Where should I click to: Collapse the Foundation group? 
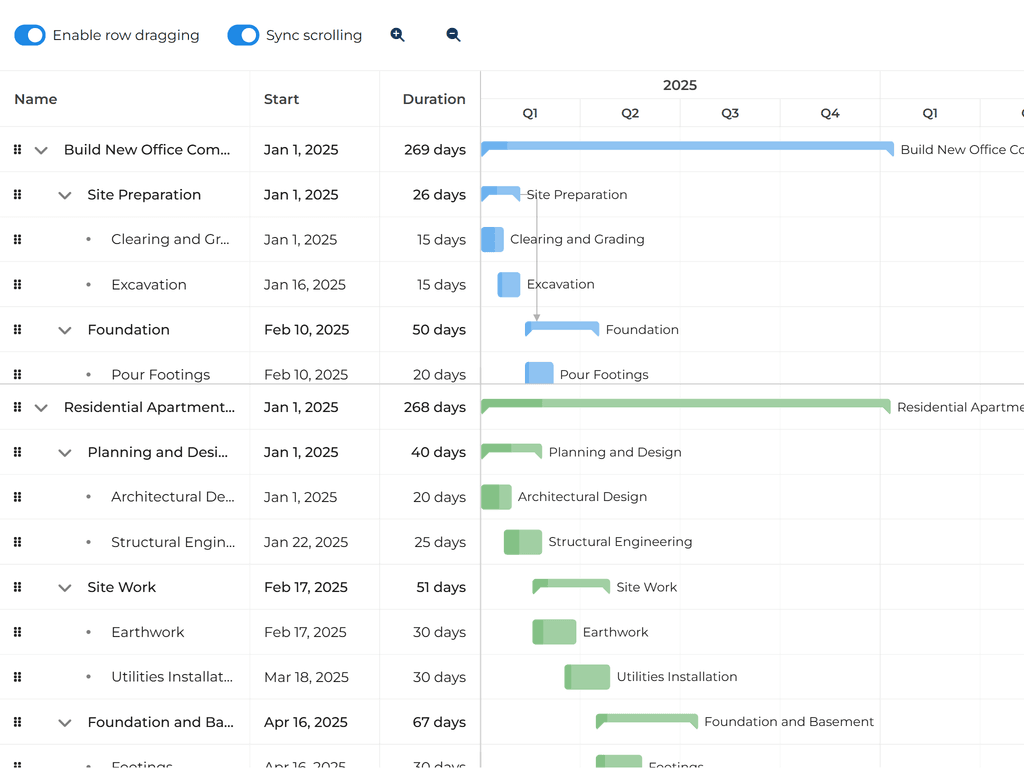(65, 329)
